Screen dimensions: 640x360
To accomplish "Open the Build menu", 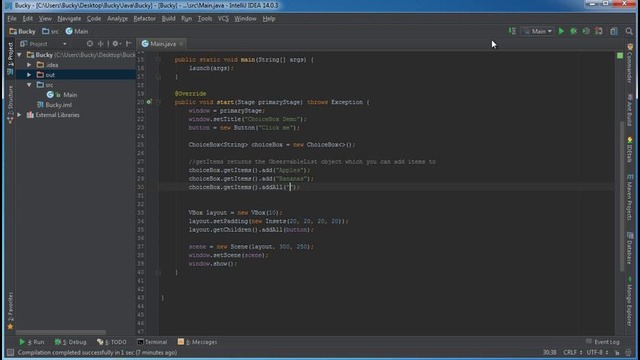I will [168, 19].
